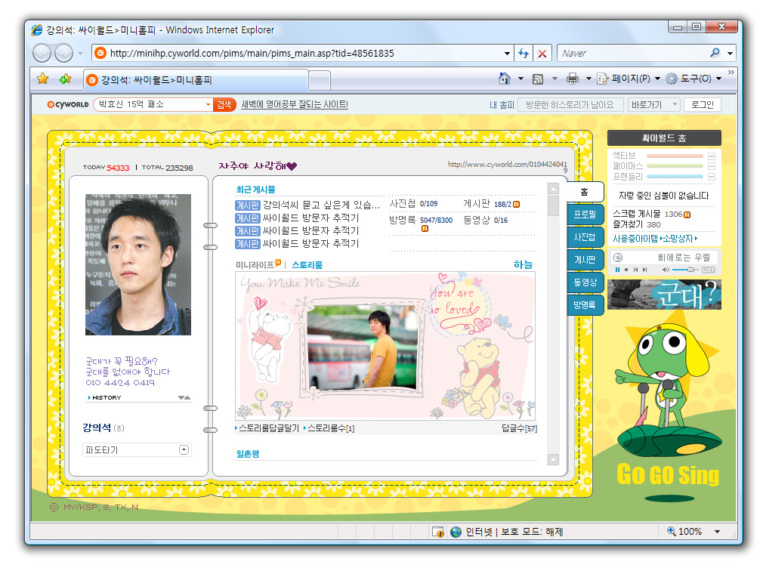Mute the music player speaker icon
Viewport: 763px width, 568px height.
tap(666, 269)
